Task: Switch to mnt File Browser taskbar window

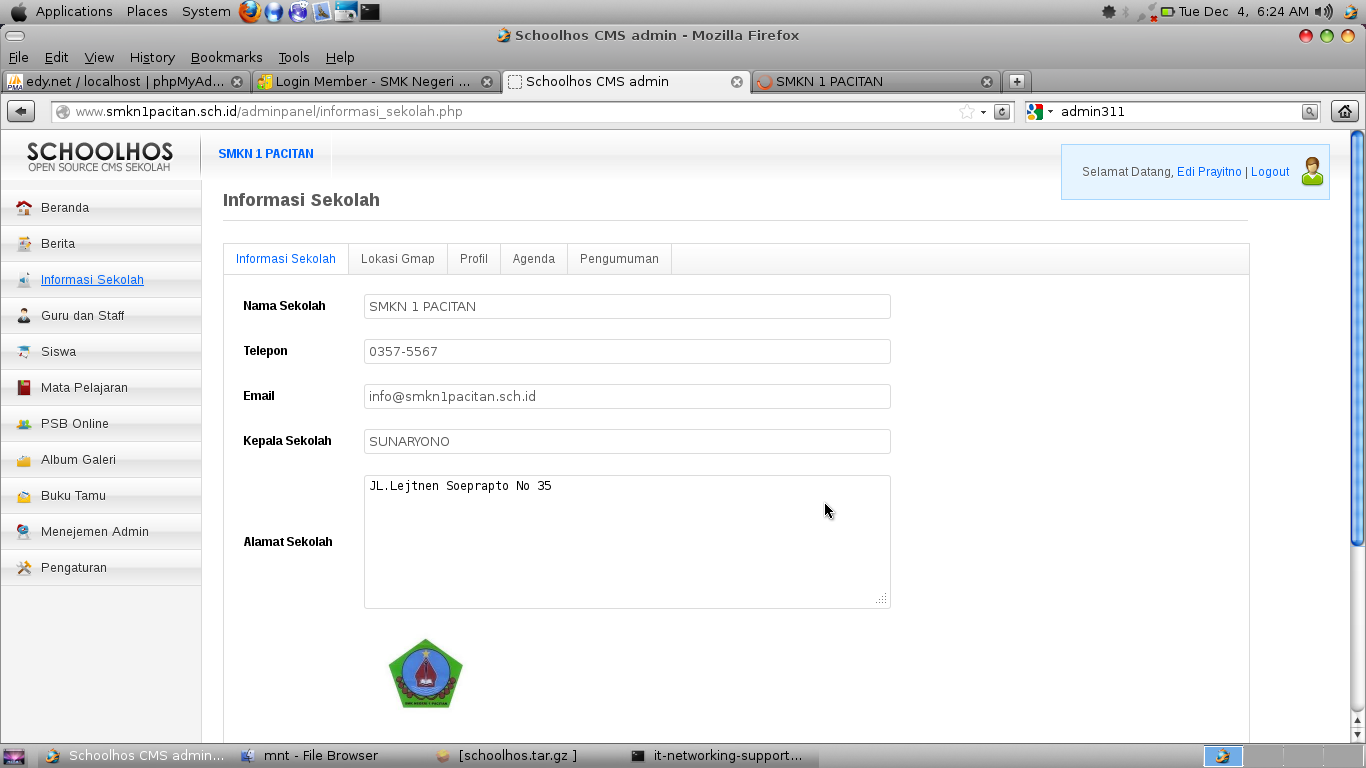Action: coord(320,756)
